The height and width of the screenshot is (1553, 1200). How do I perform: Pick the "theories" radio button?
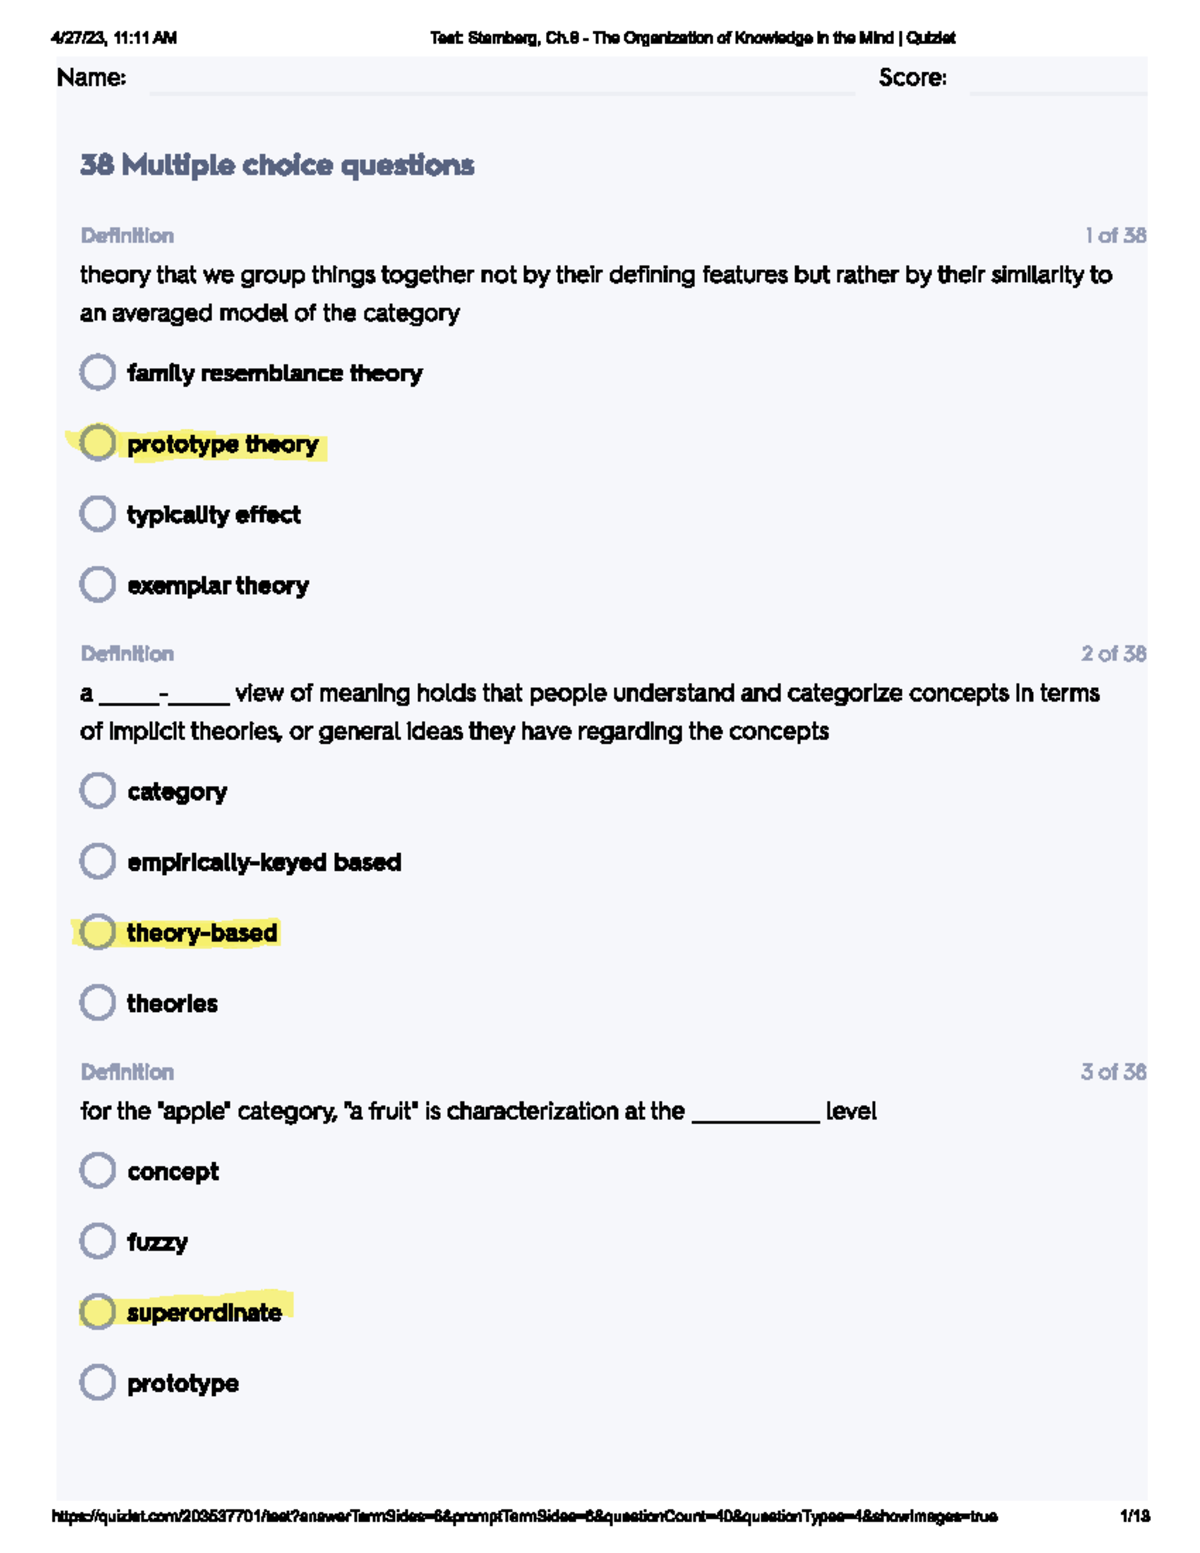[98, 1002]
